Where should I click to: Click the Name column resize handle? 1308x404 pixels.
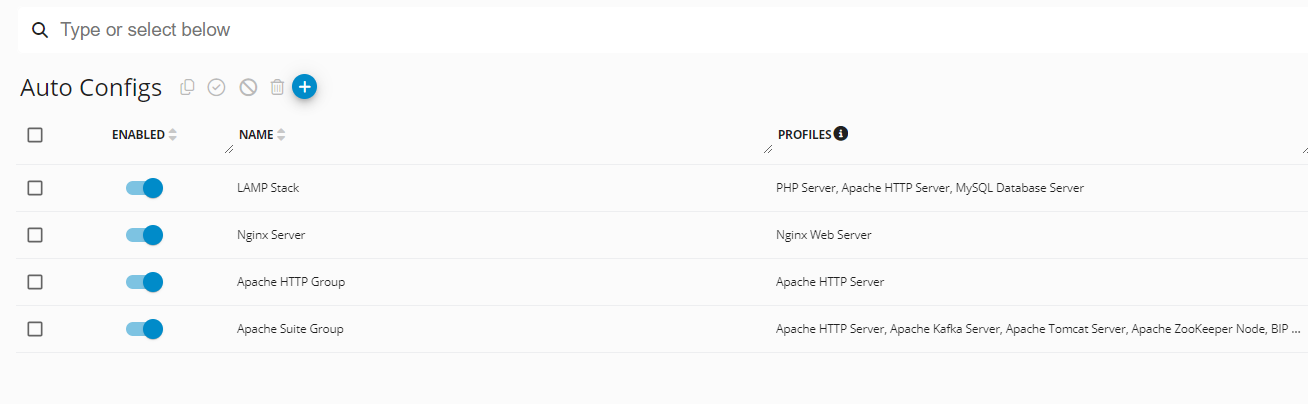(767, 149)
